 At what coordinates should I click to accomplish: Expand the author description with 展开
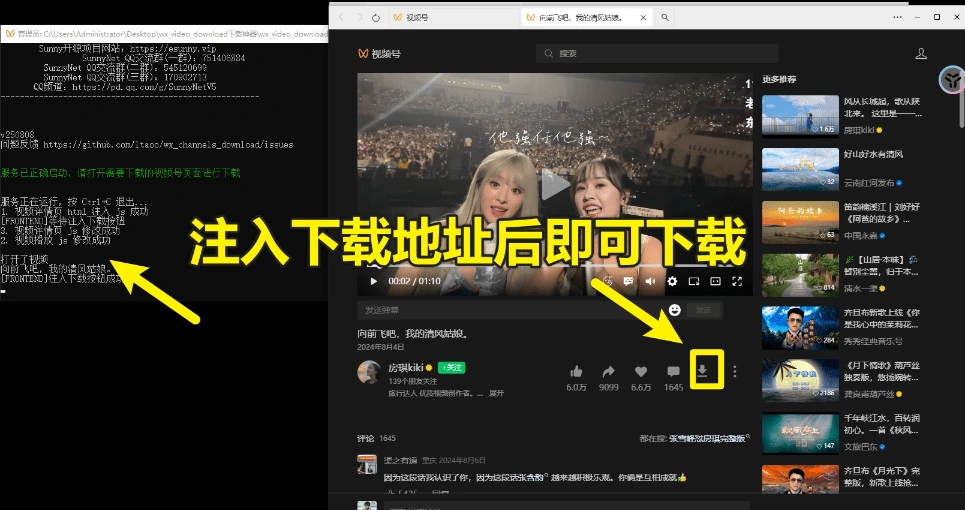pyautogui.click(x=496, y=393)
